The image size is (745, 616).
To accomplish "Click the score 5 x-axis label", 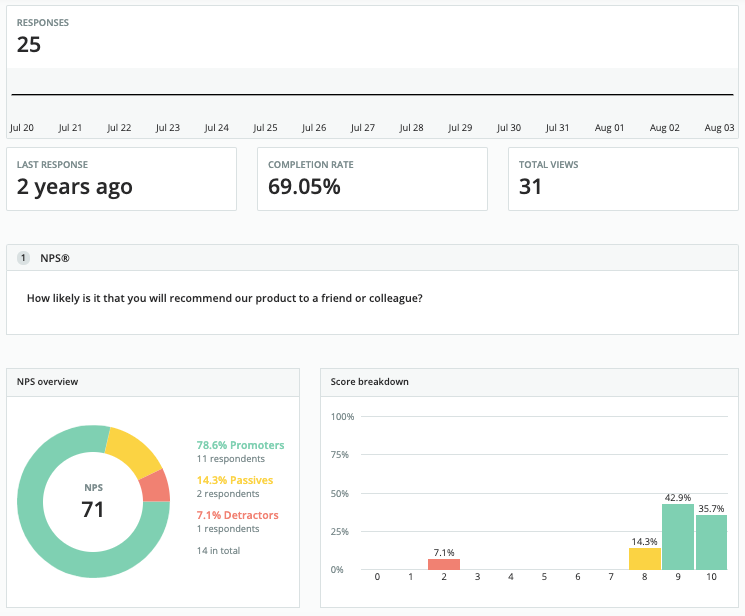I will [x=544, y=577].
